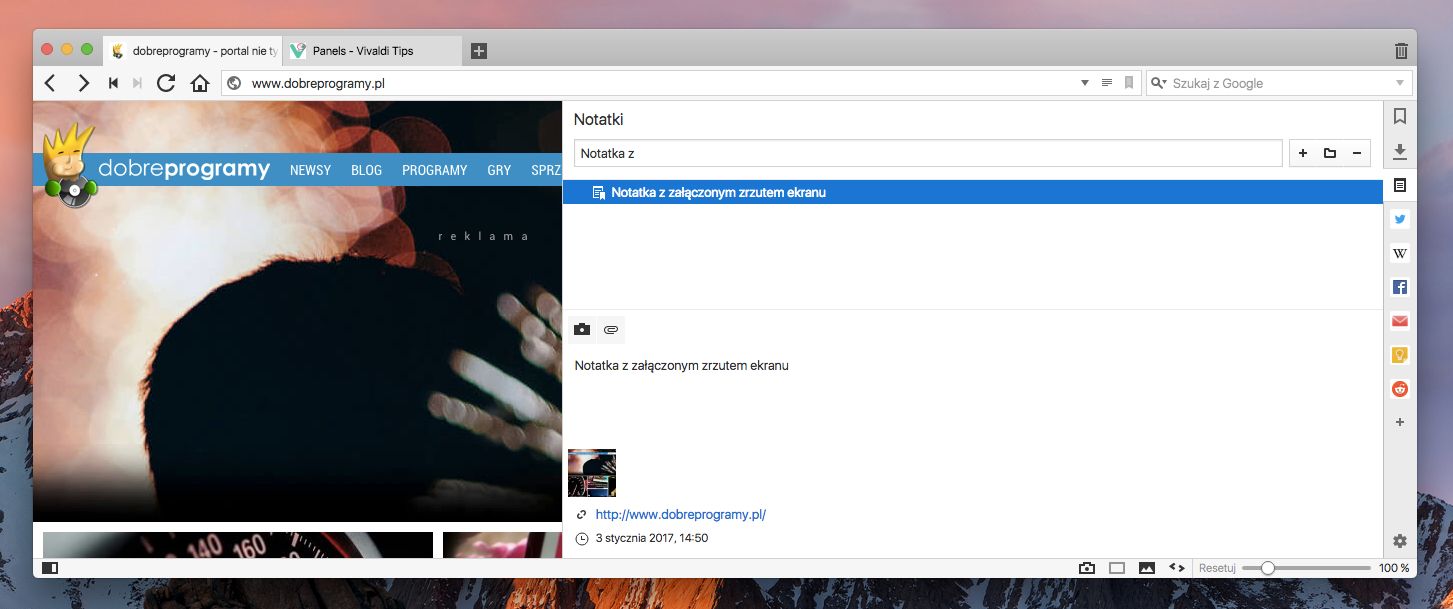This screenshot has height=609, width=1453.
Task: Open site info globe in address bar
Action: pos(234,83)
